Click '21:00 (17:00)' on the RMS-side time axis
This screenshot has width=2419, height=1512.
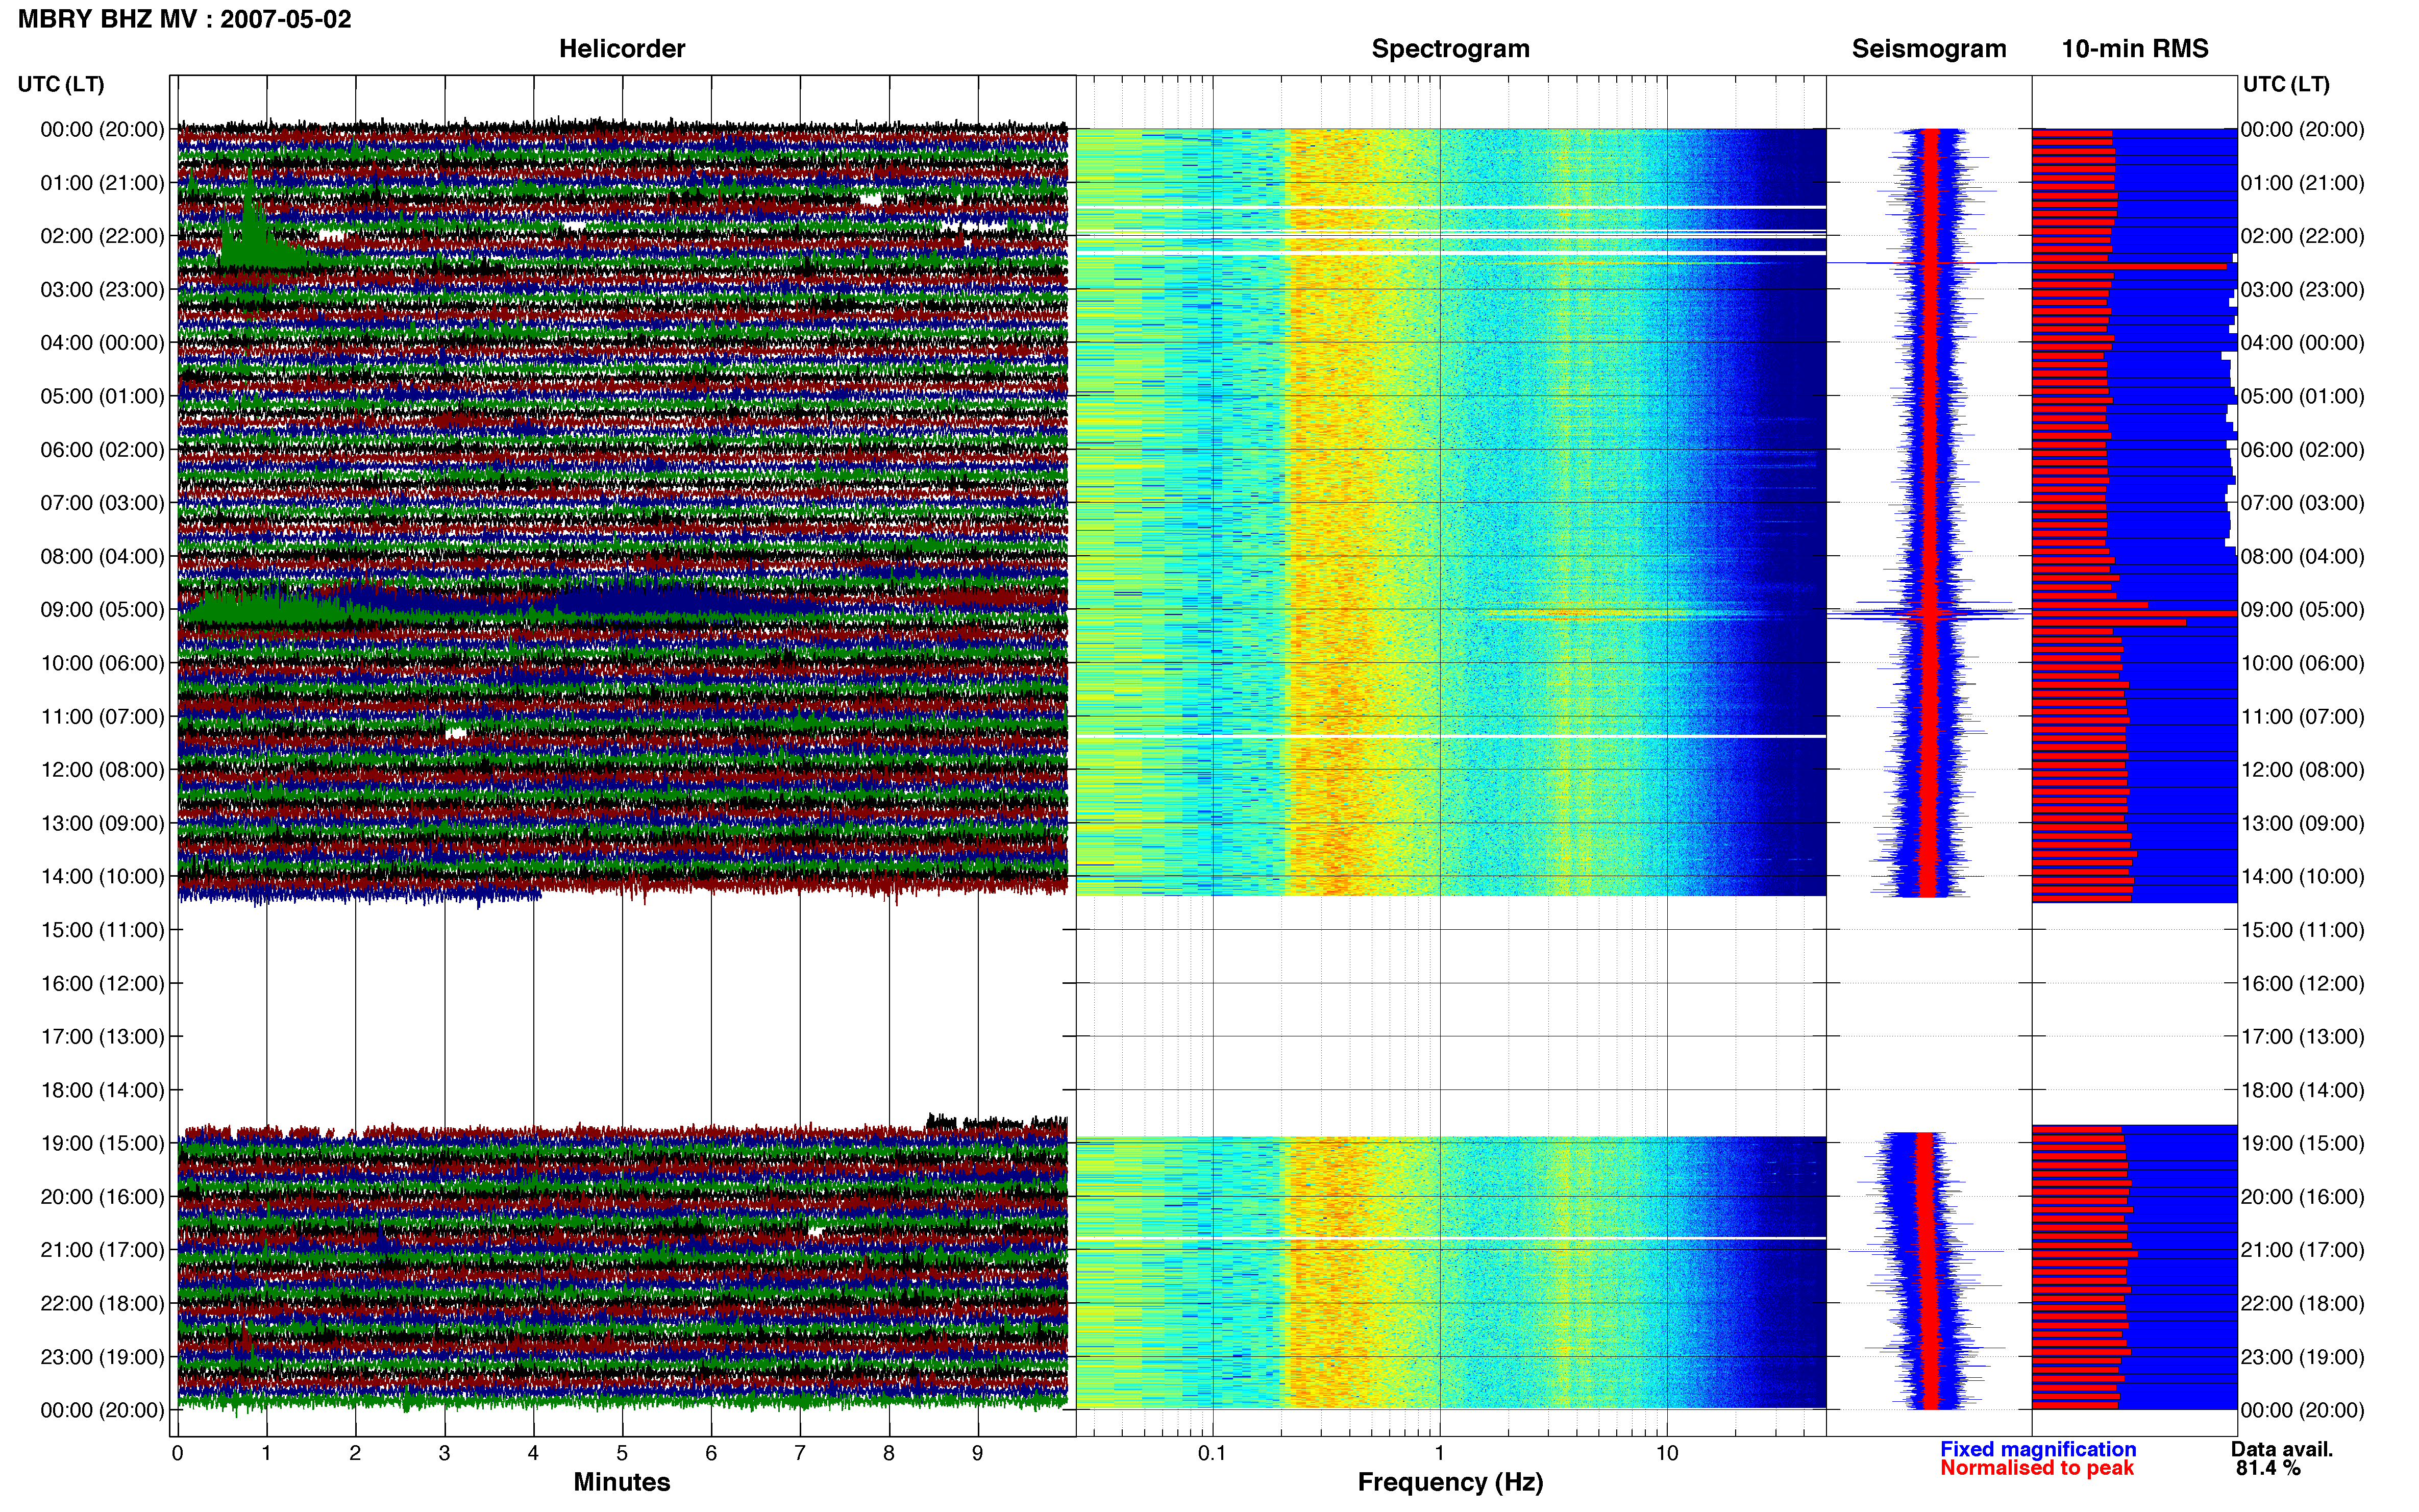pos(2303,1250)
